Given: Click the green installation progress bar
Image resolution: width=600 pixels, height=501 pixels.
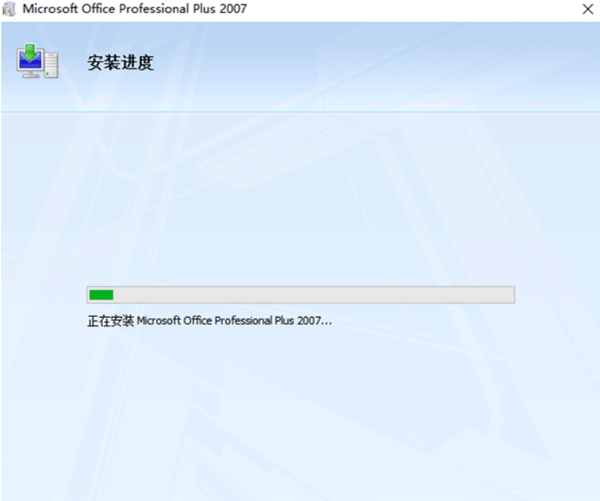Looking at the screenshot, I should (x=301, y=295).
